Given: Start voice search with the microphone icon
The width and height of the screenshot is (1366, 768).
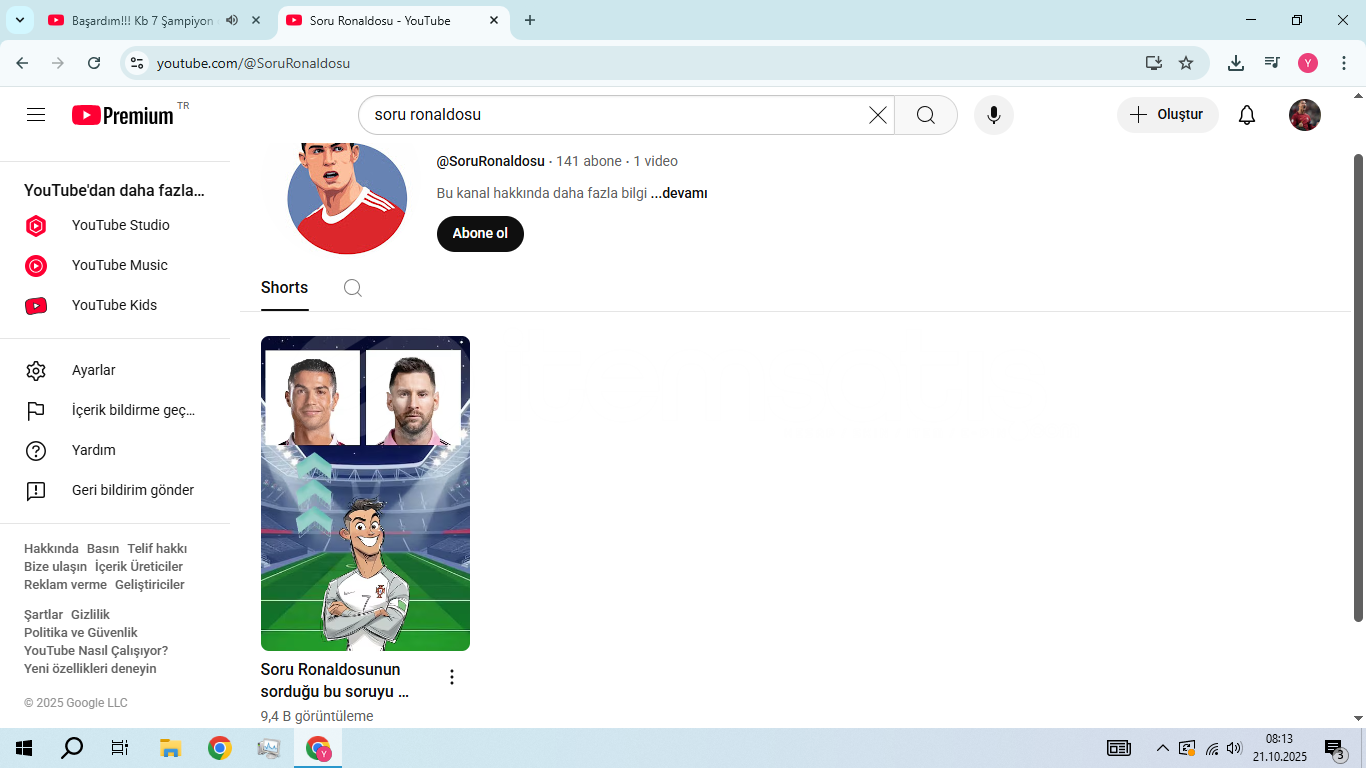Looking at the screenshot, I should coord(994,115).
